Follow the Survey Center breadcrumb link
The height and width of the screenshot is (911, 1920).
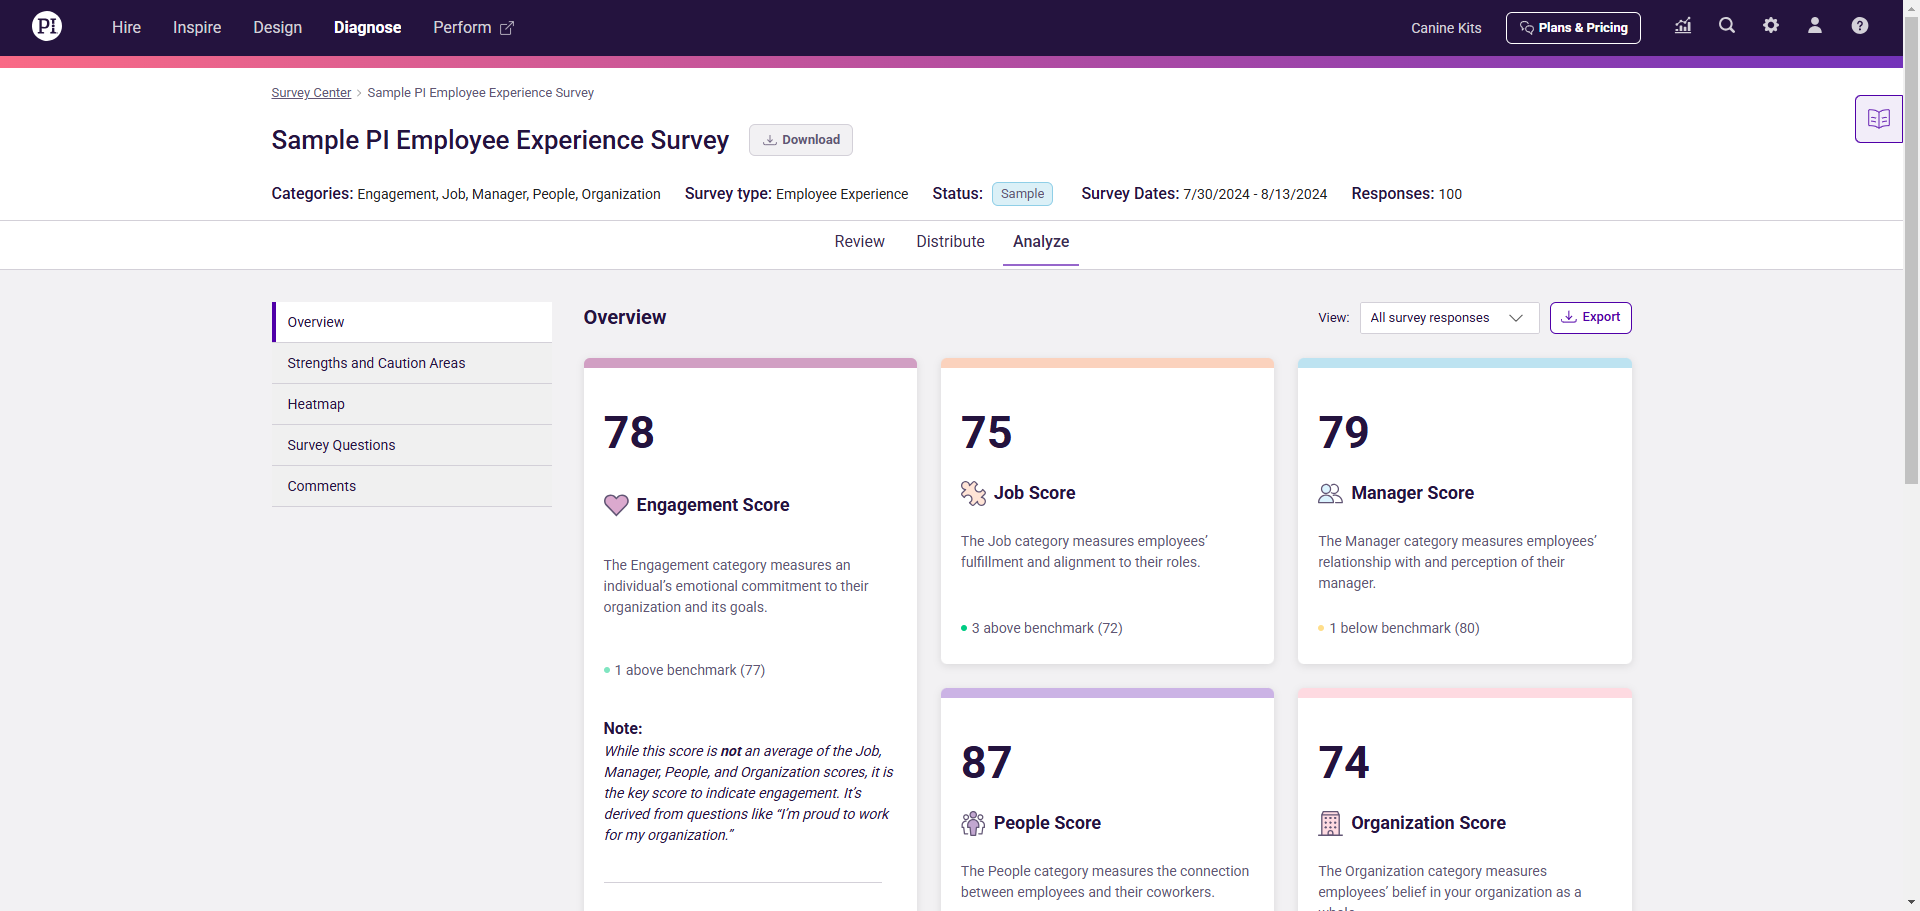[x=311, y=93]
